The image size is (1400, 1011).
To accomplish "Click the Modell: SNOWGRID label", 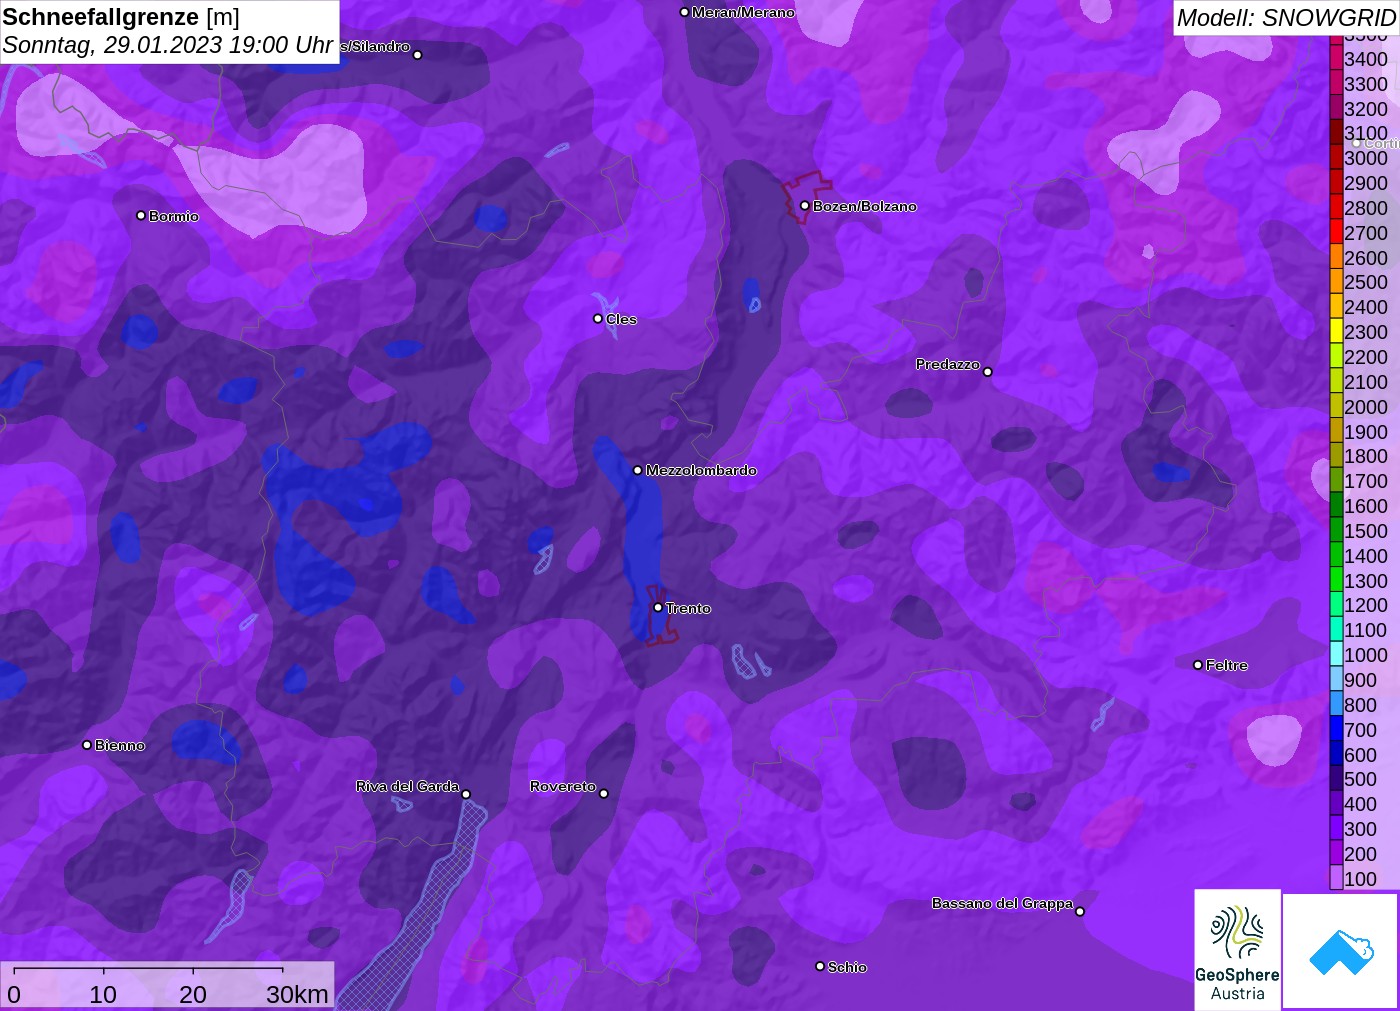I will [1286, 18].
